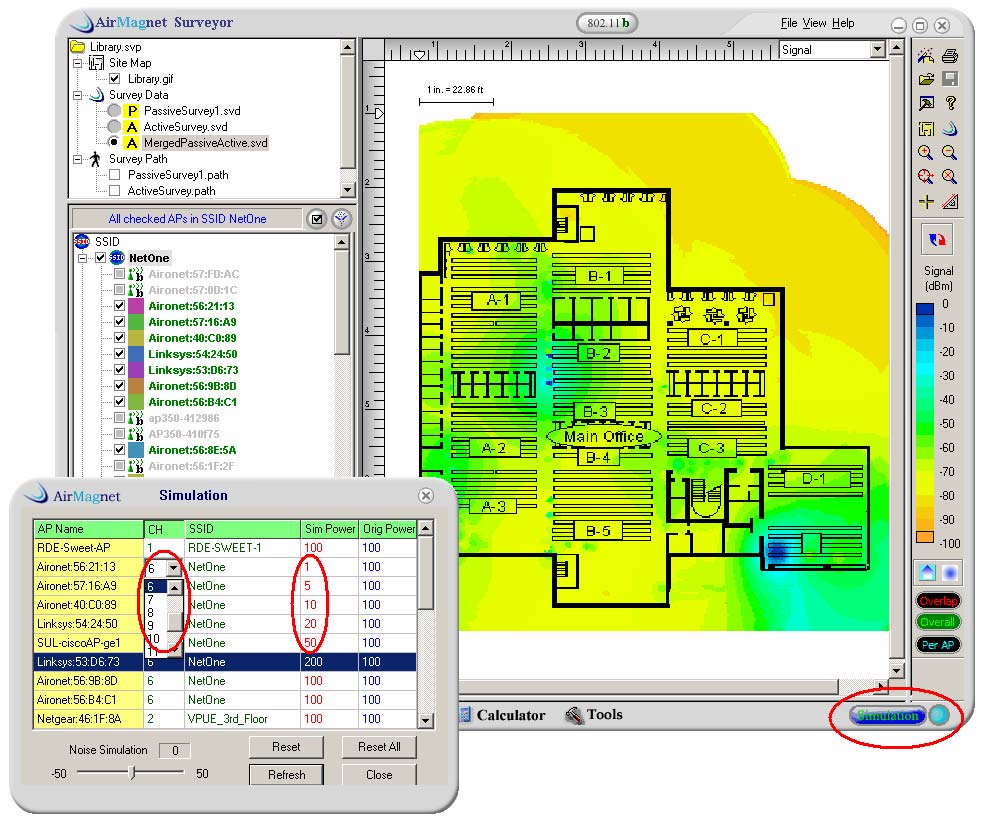990x827 pixels.
Task: Uncheck Linksys:54:24:50 in the AP tree
Action: pos(119,354)
